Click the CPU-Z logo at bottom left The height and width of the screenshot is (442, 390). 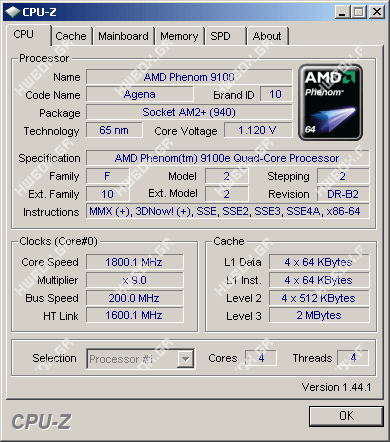tap(42, 422)
